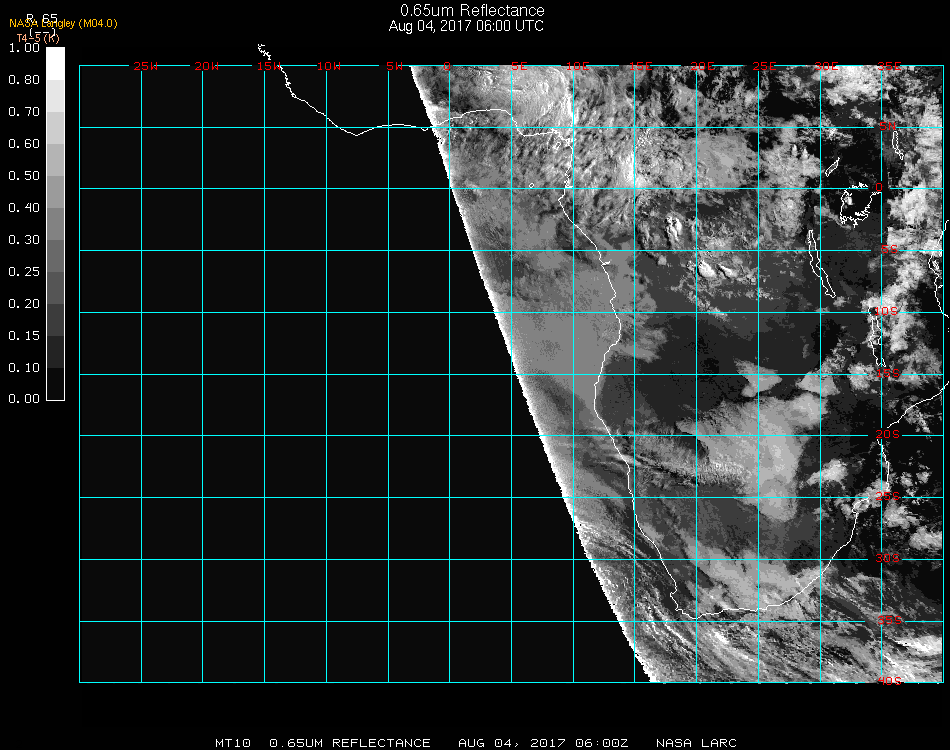This screenshot has height=750, width=950.
Task: Click the NASA LARC footer text
Action: (697, 743)
